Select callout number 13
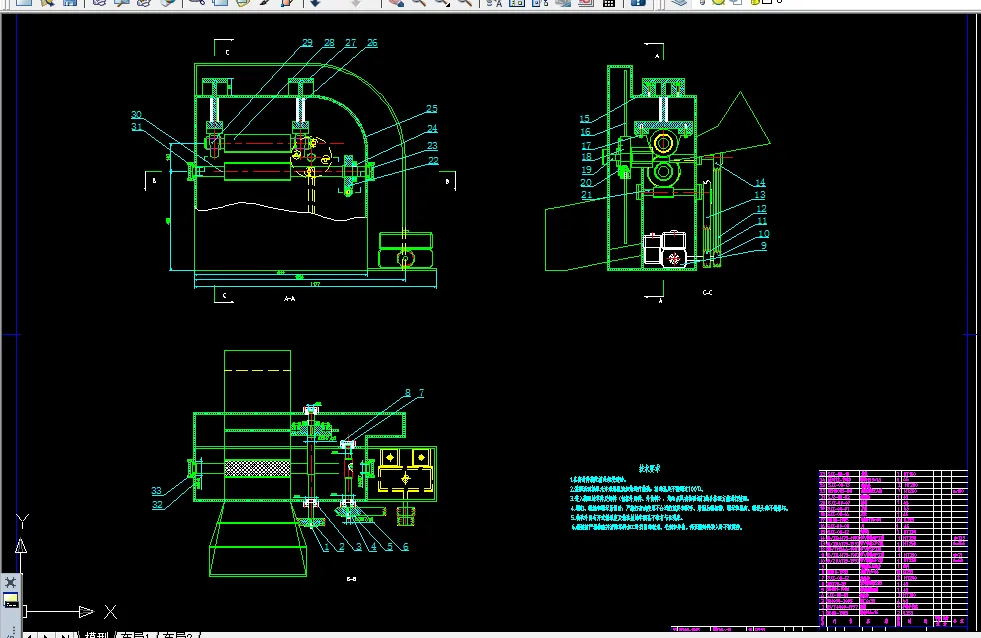The height and width of the screenshot is (638, 981). coord(760,195)
